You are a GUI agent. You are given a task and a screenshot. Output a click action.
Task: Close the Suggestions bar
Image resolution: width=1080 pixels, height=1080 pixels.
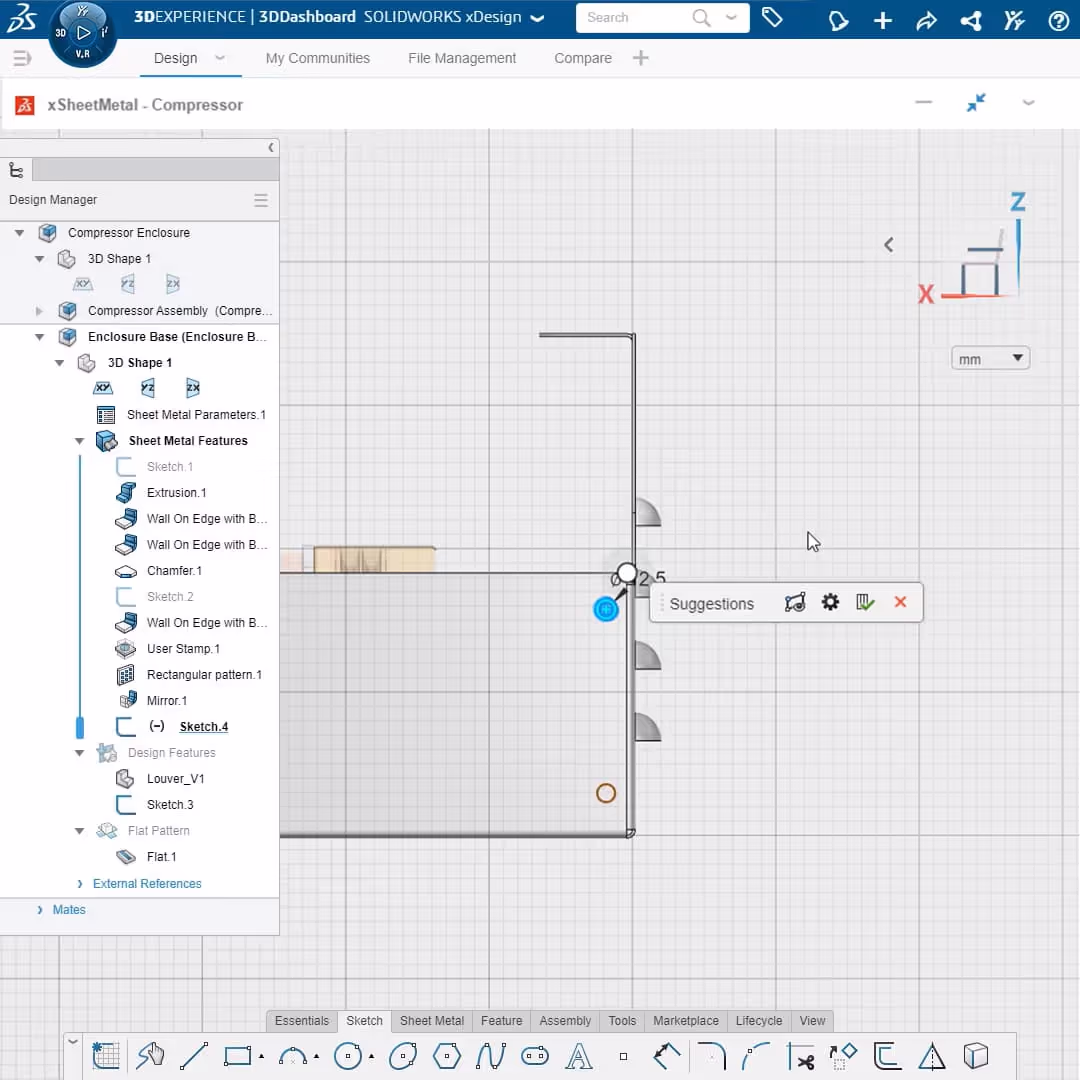900,602
